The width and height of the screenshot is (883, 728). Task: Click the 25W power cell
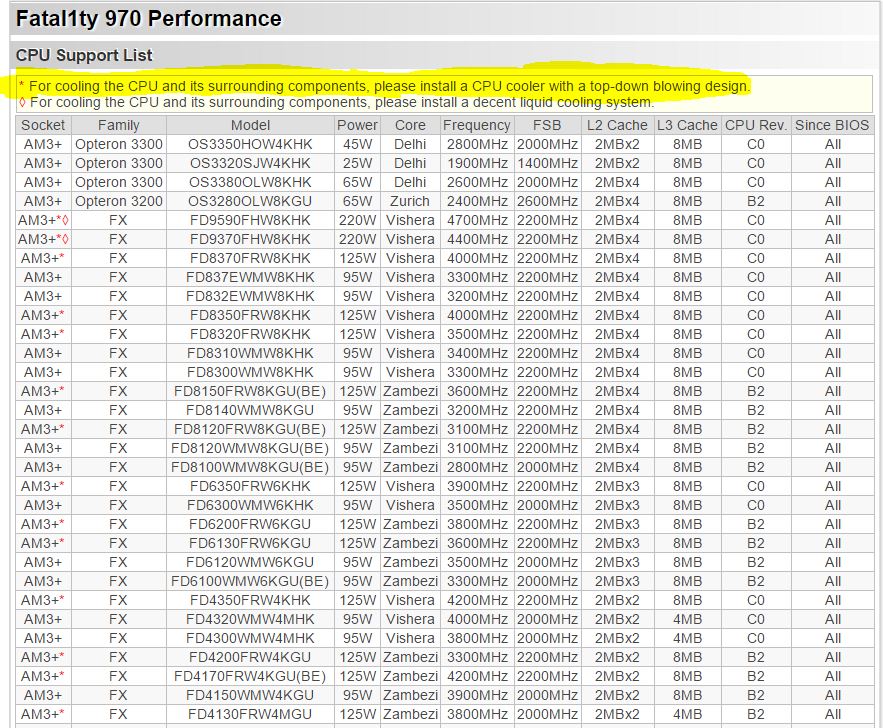(357, 163)
